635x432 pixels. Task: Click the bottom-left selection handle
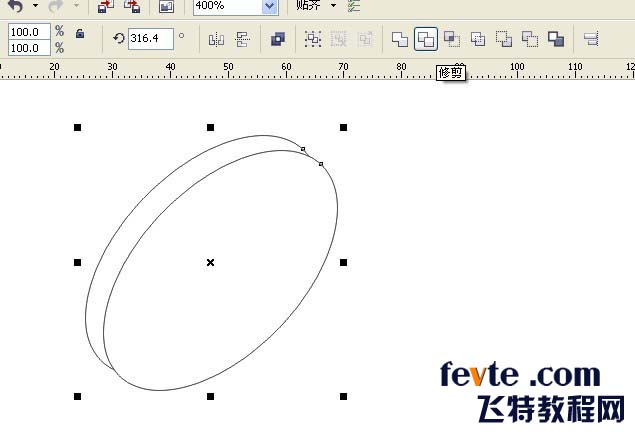77,396
